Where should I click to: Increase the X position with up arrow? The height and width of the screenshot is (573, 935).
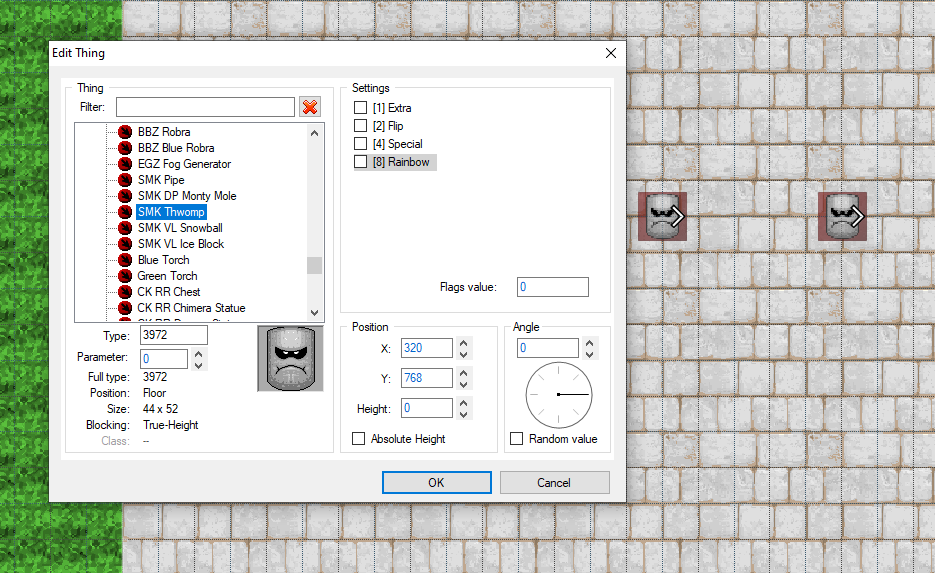click(463, 343)
